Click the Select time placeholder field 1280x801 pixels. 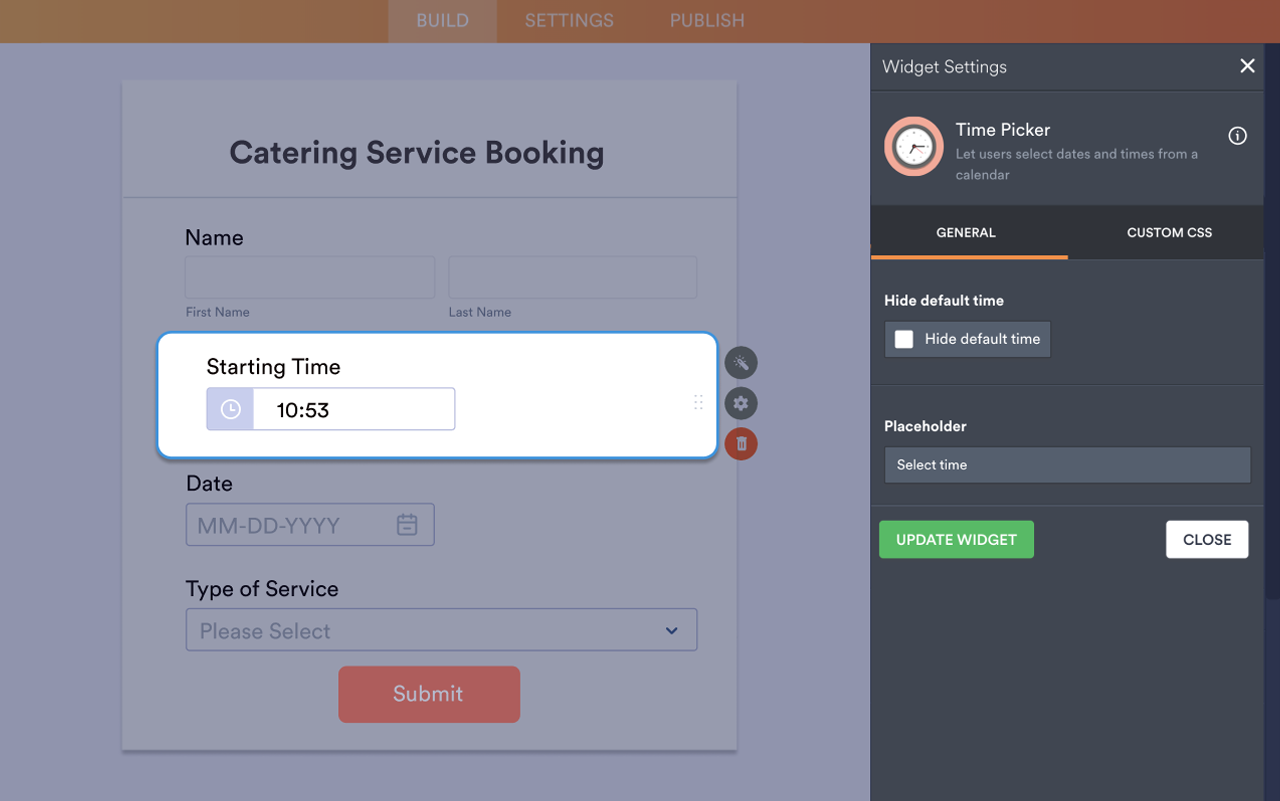click(1067, 464)
